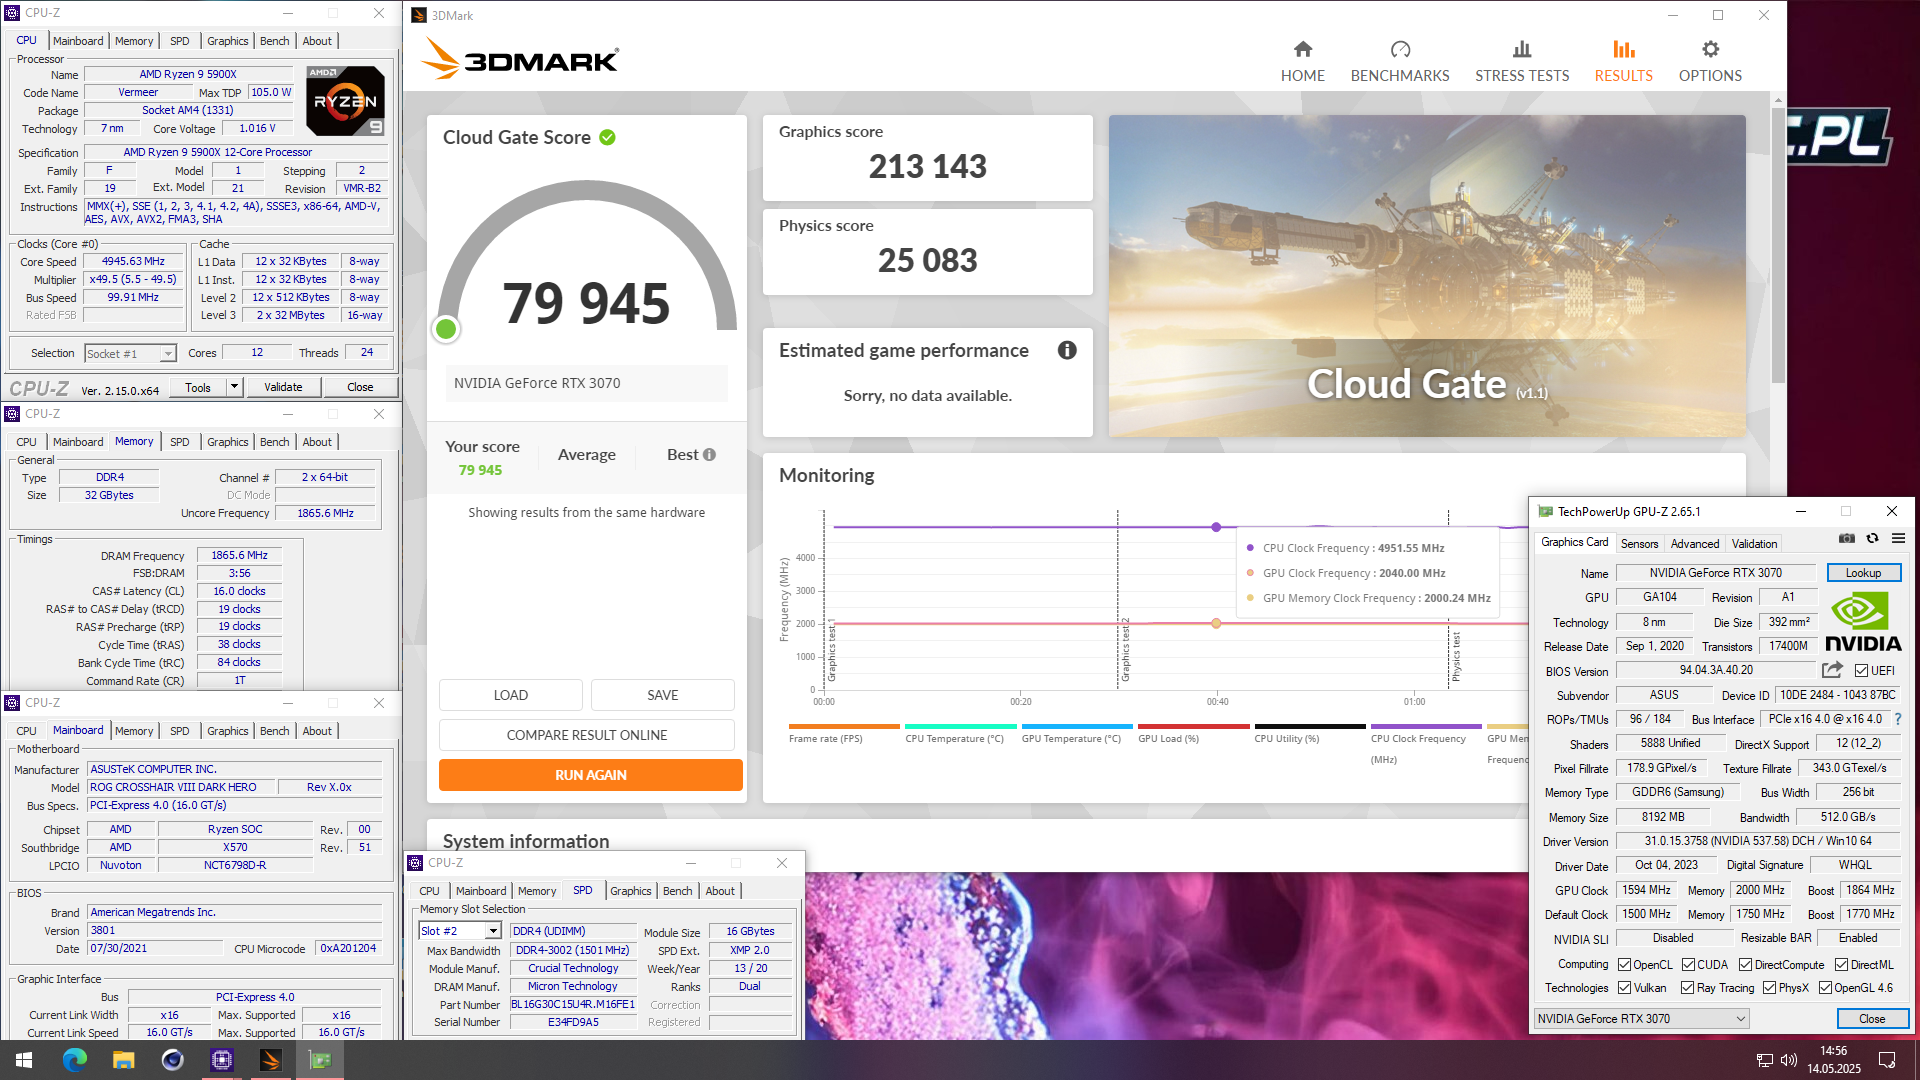This screenshot has height=1080, width=1920.
Task: Click network icon in system tray
Action: point(1765,1060)
